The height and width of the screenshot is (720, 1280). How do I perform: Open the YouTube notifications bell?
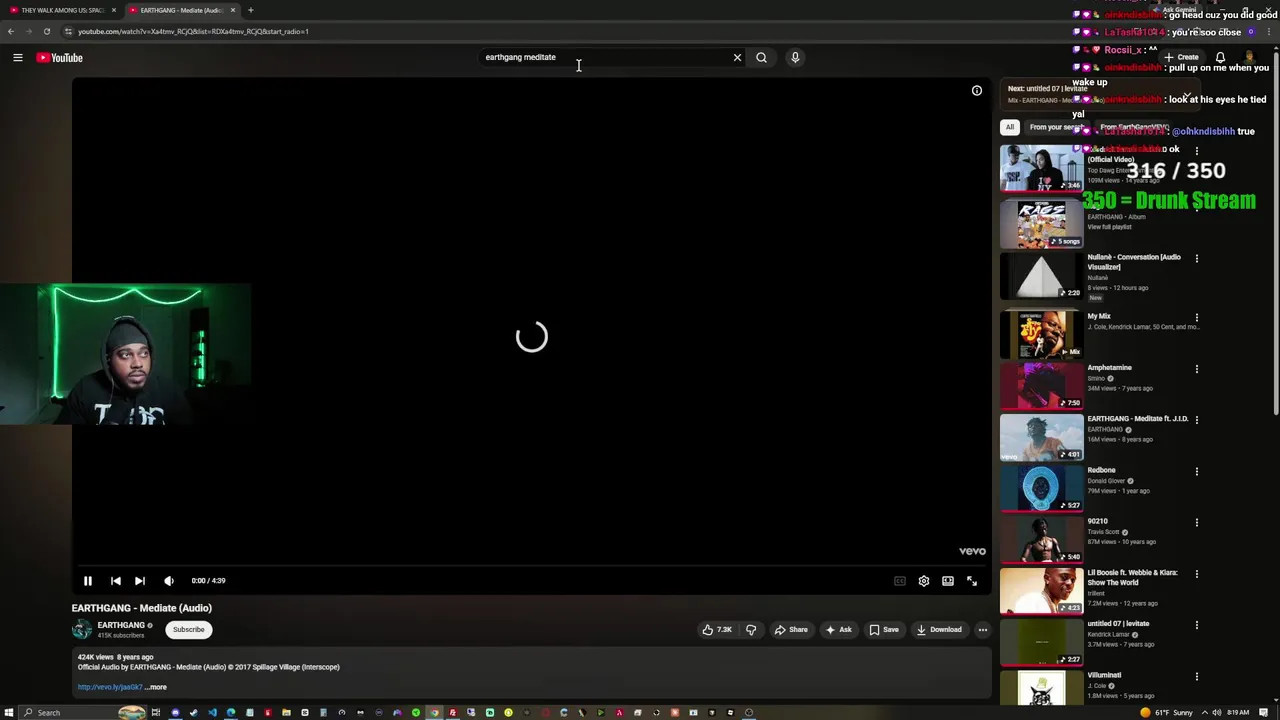pos(1220,57)
